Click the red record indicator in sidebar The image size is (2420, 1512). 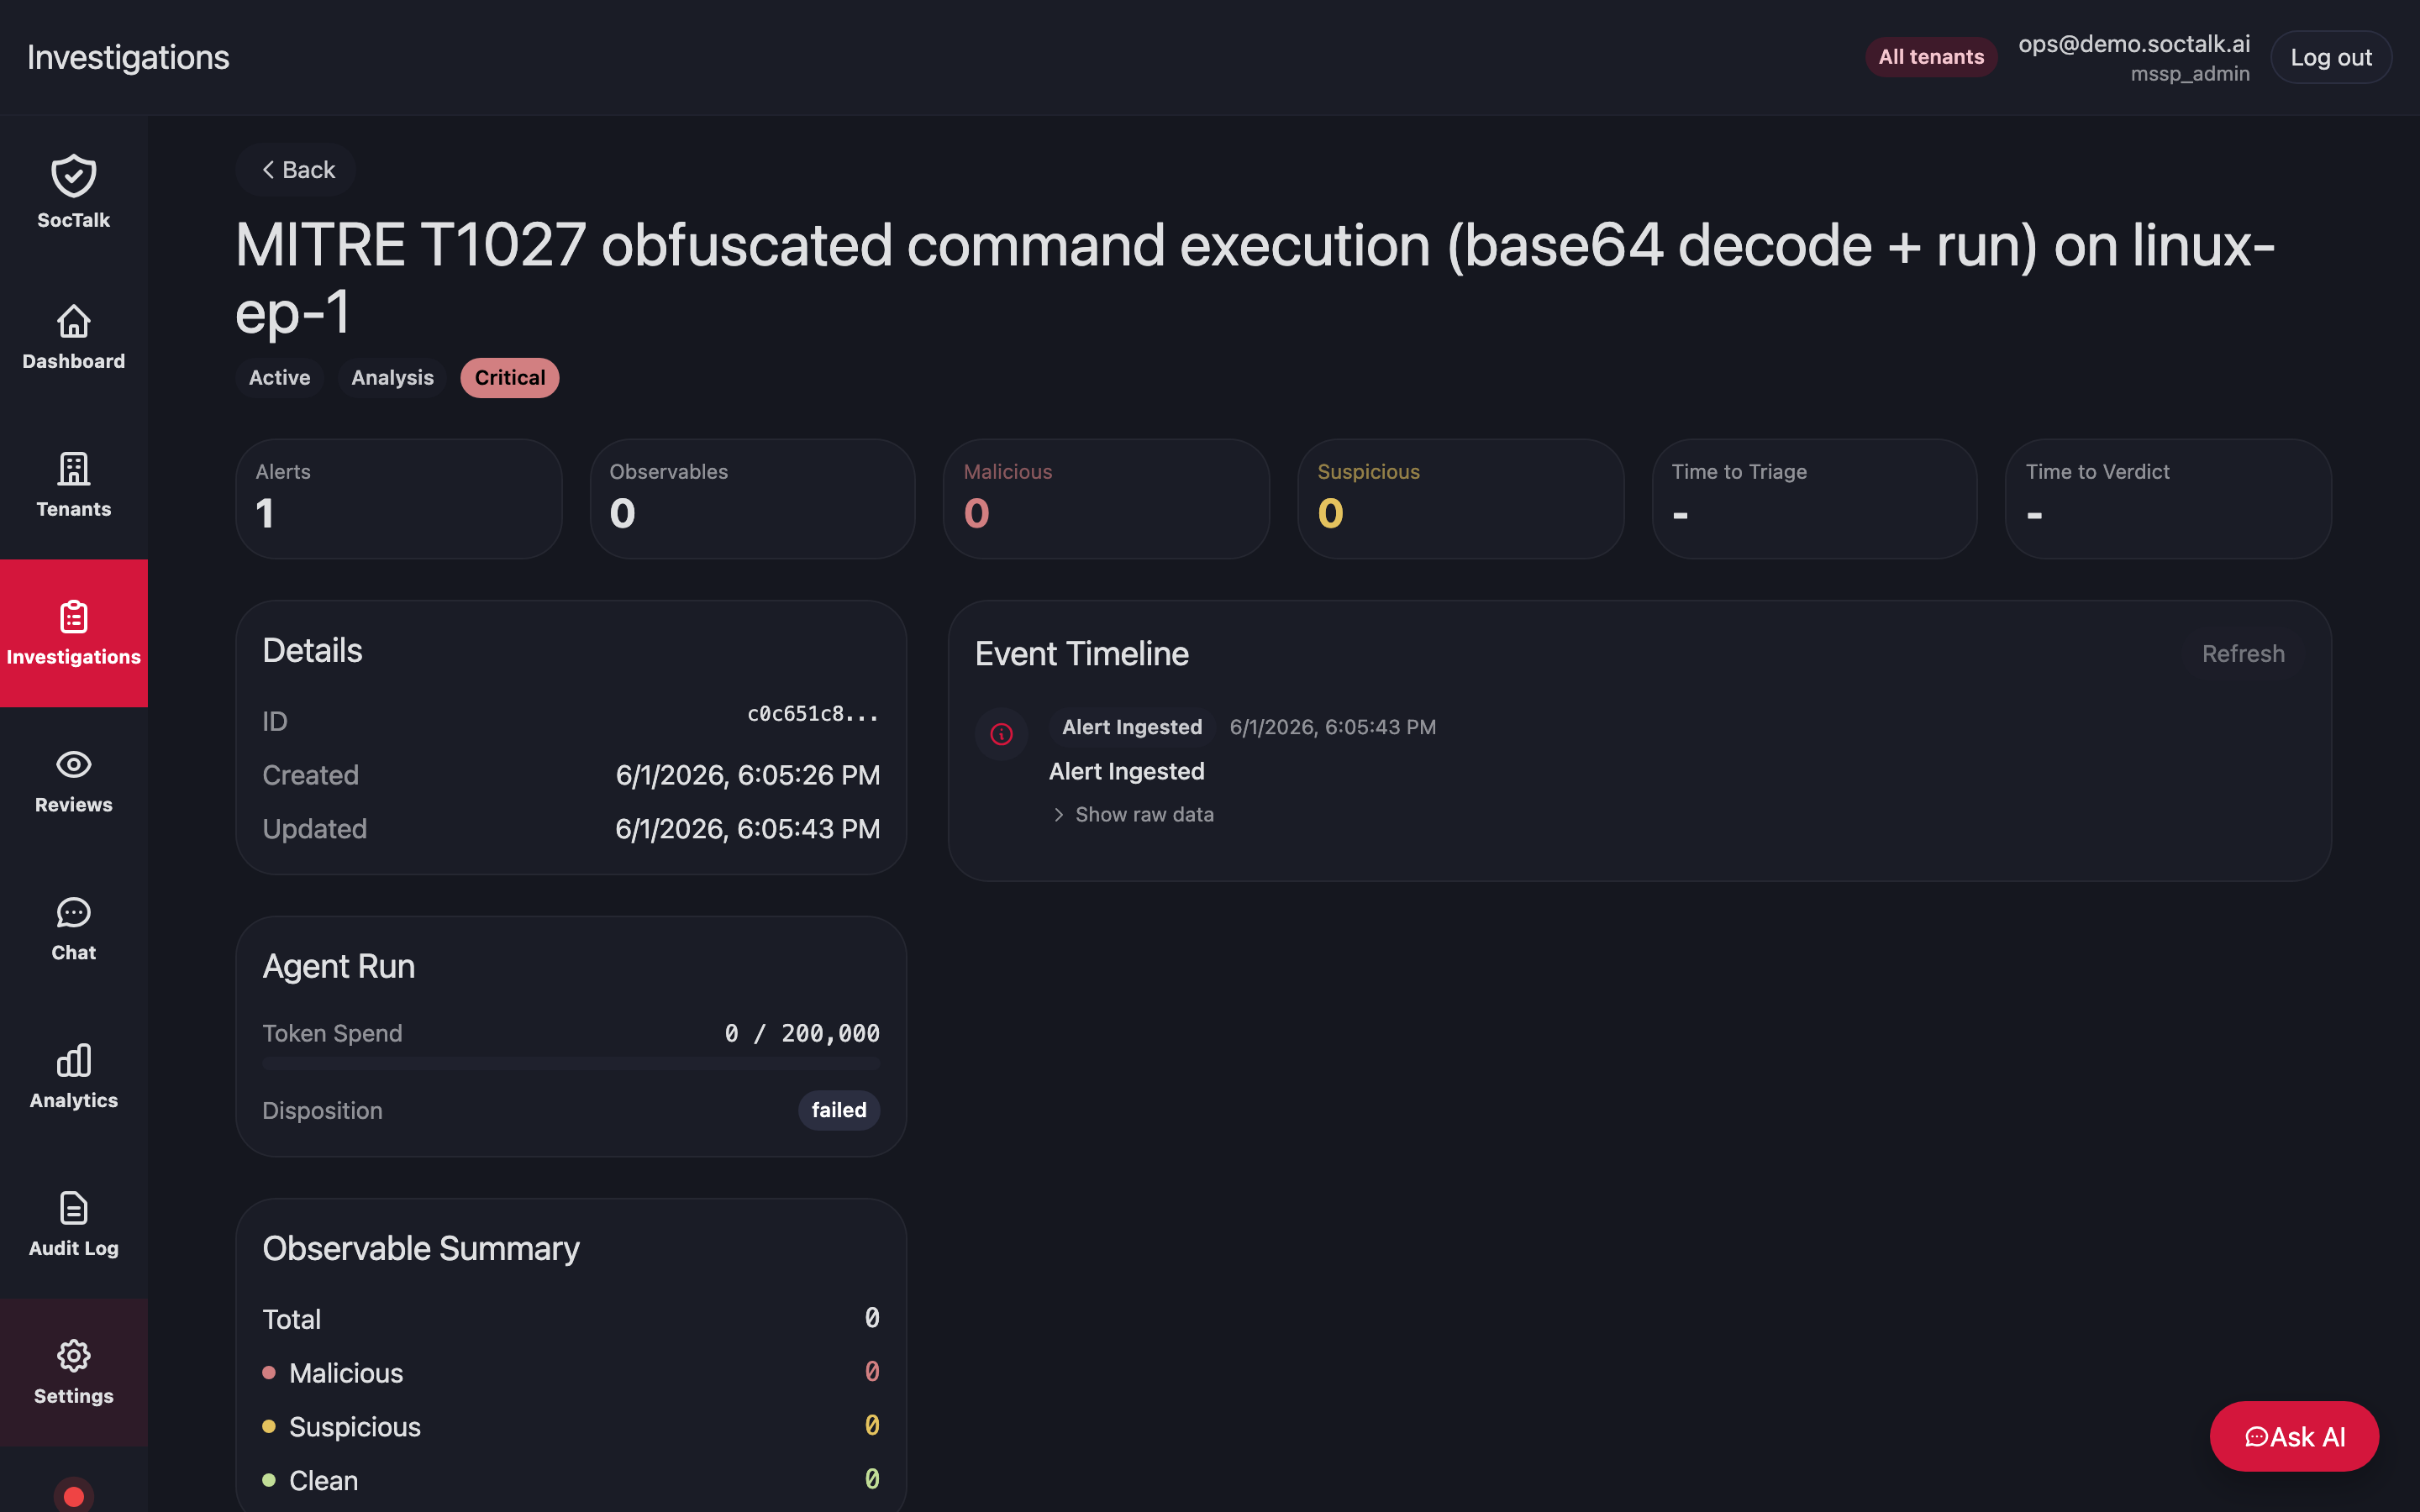pyautogui.click(x=73, y=1496)
